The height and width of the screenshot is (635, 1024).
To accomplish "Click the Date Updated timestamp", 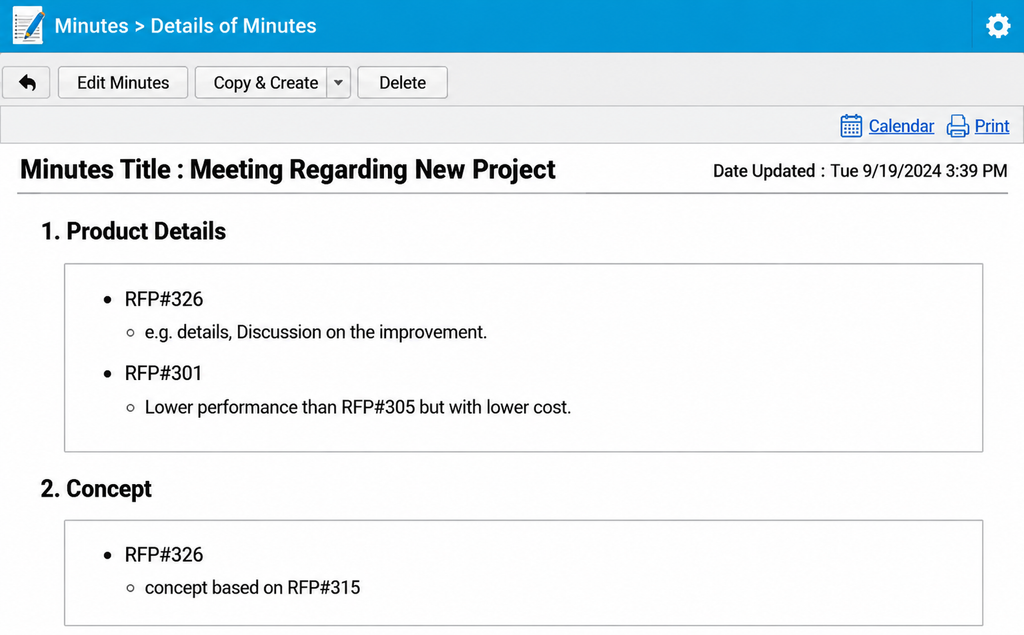I will [x=860, y=171].
